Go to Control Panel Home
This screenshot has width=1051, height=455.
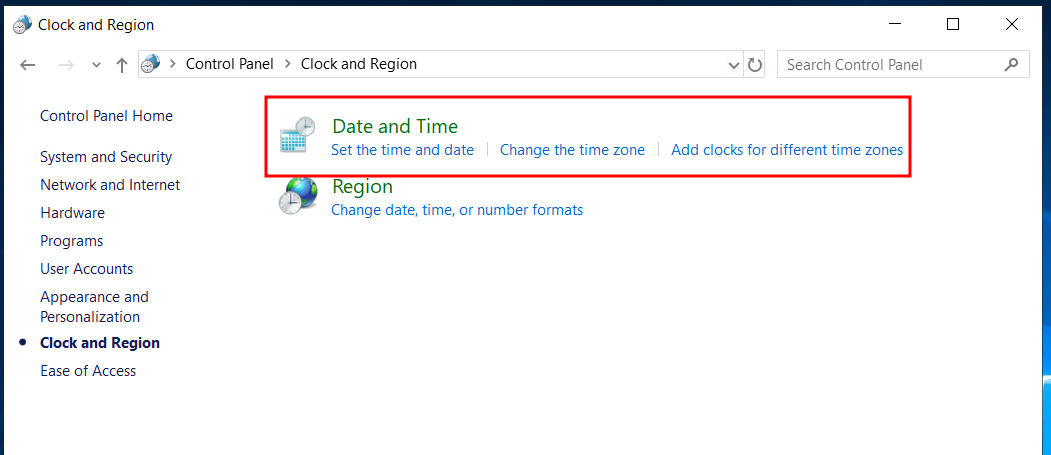point(107,116)
